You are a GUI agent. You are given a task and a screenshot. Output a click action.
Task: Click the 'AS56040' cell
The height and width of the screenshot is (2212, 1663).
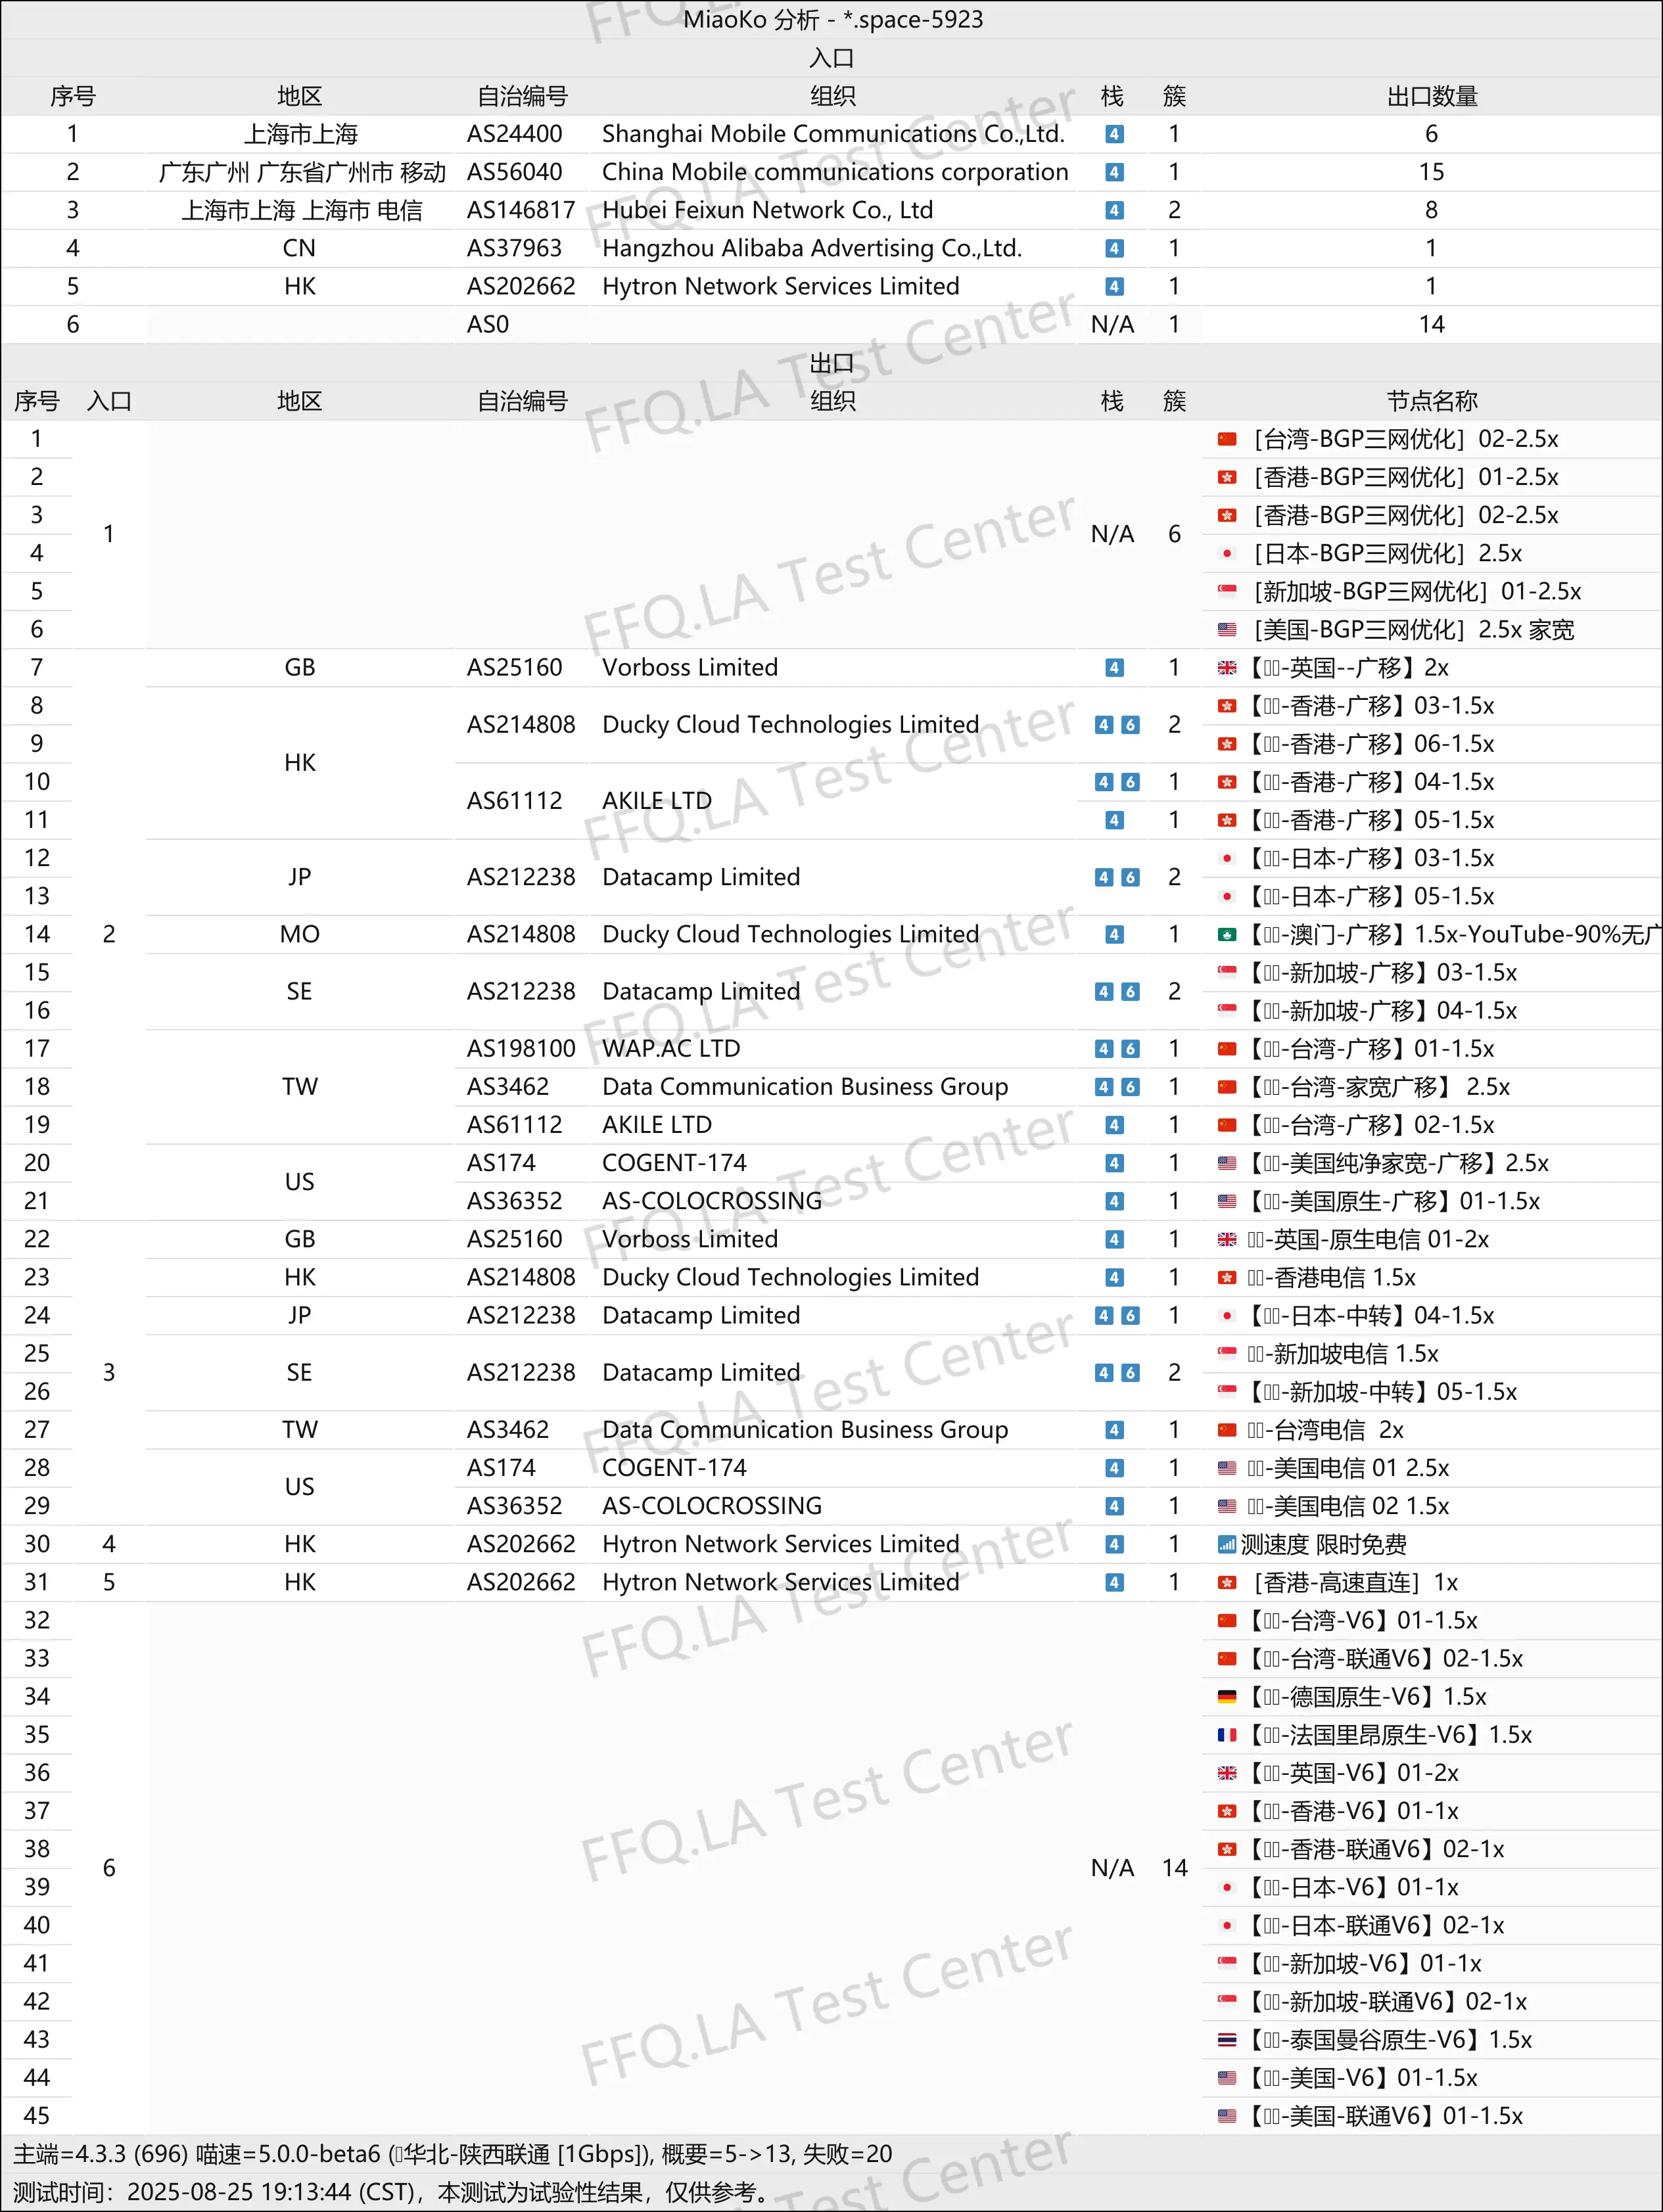pos(515,172)
